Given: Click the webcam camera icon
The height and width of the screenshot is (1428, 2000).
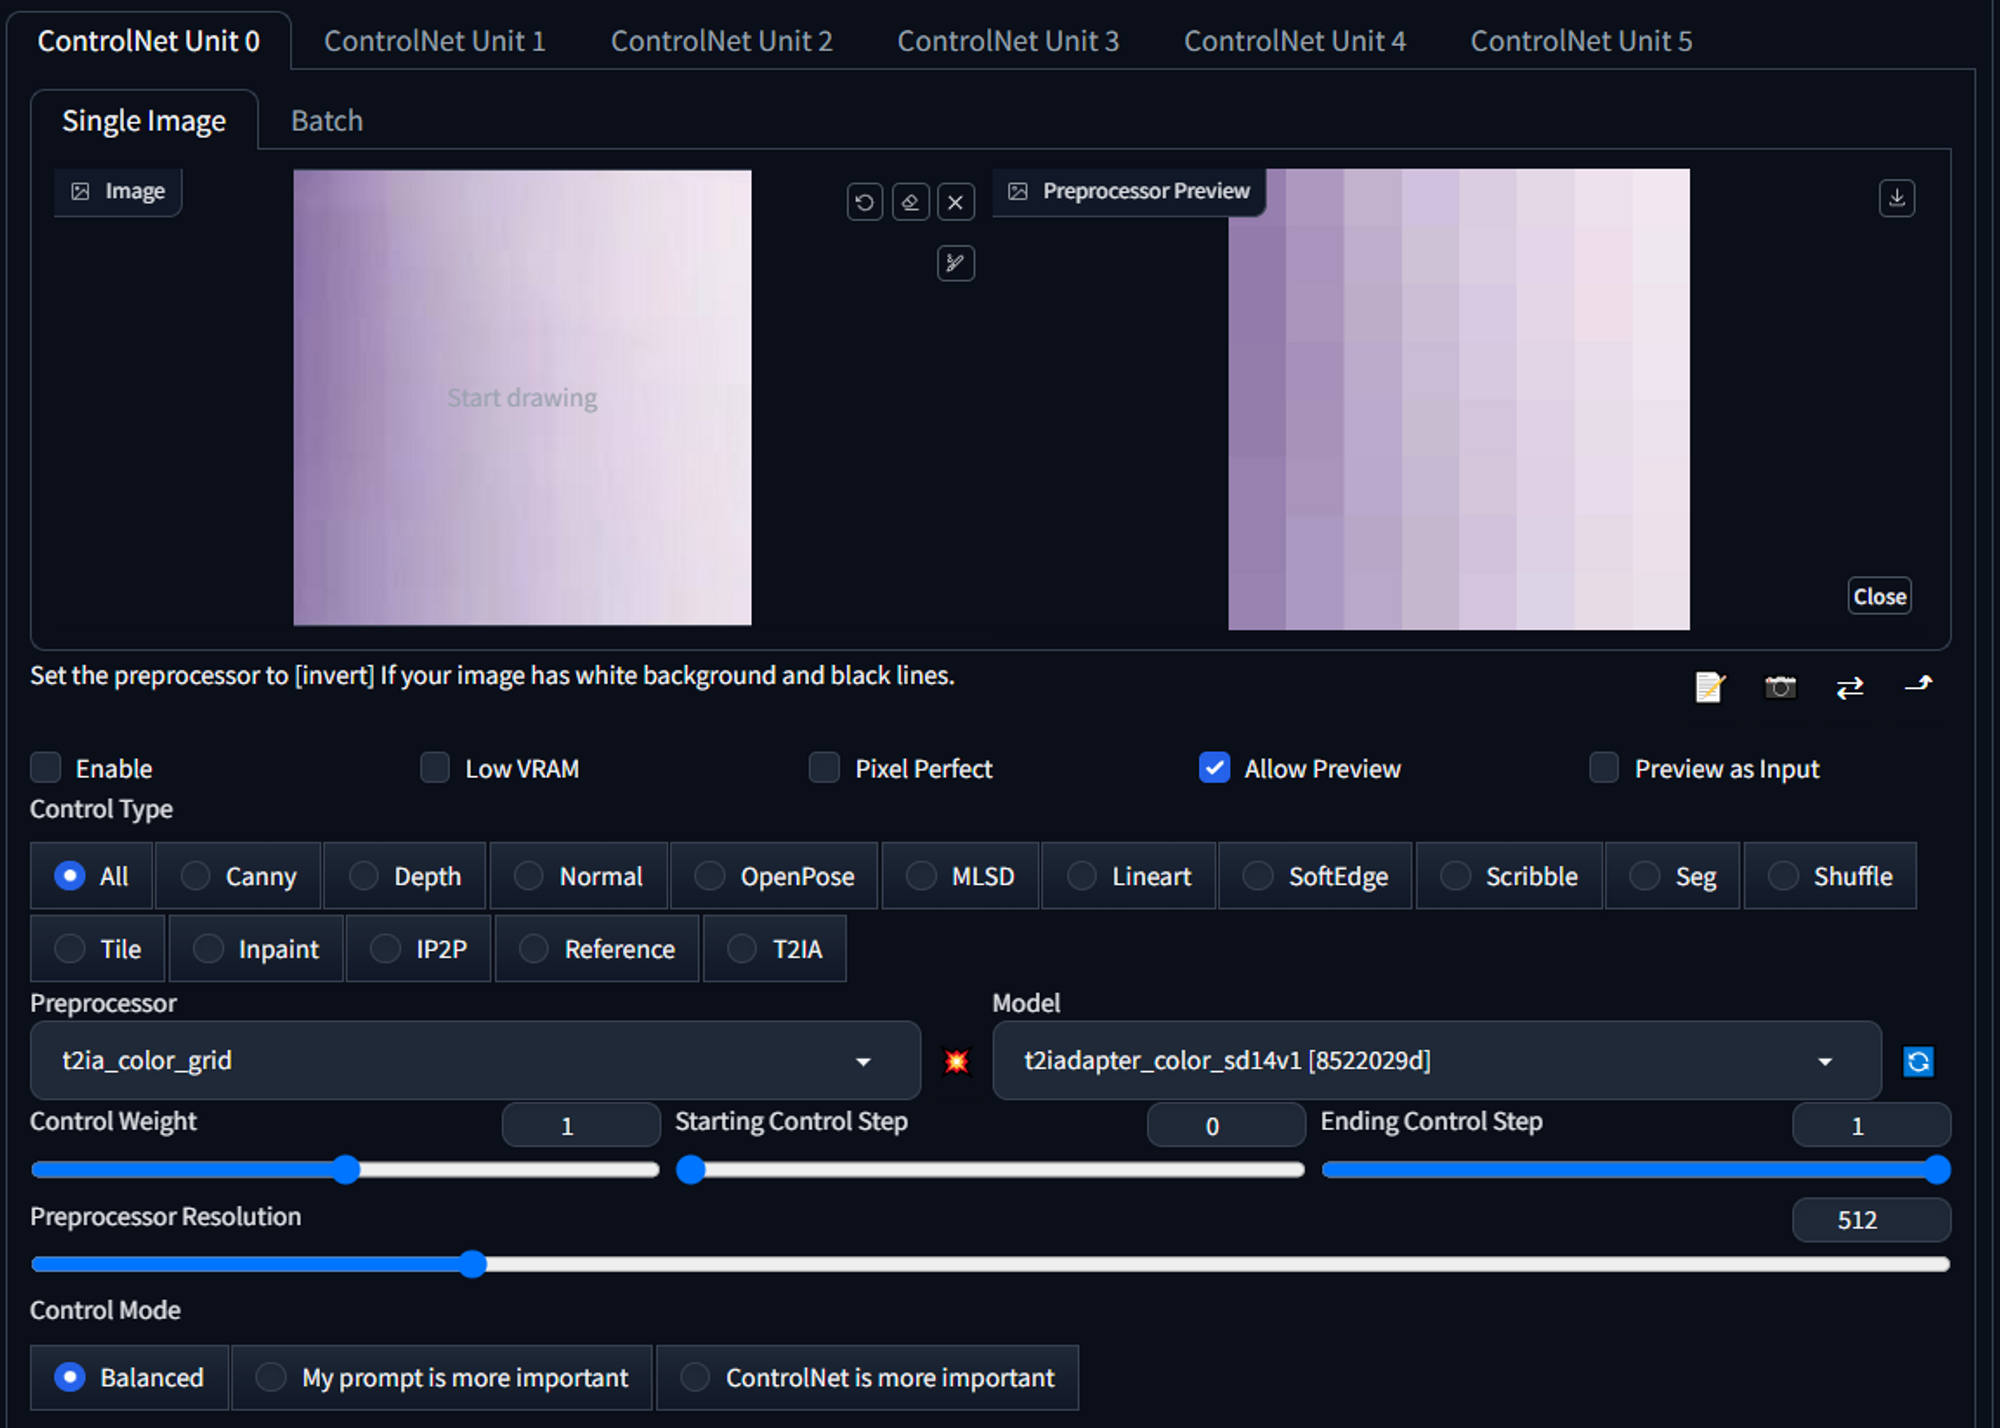Looking at the screenshot, I should click(x=1780, y=686).
